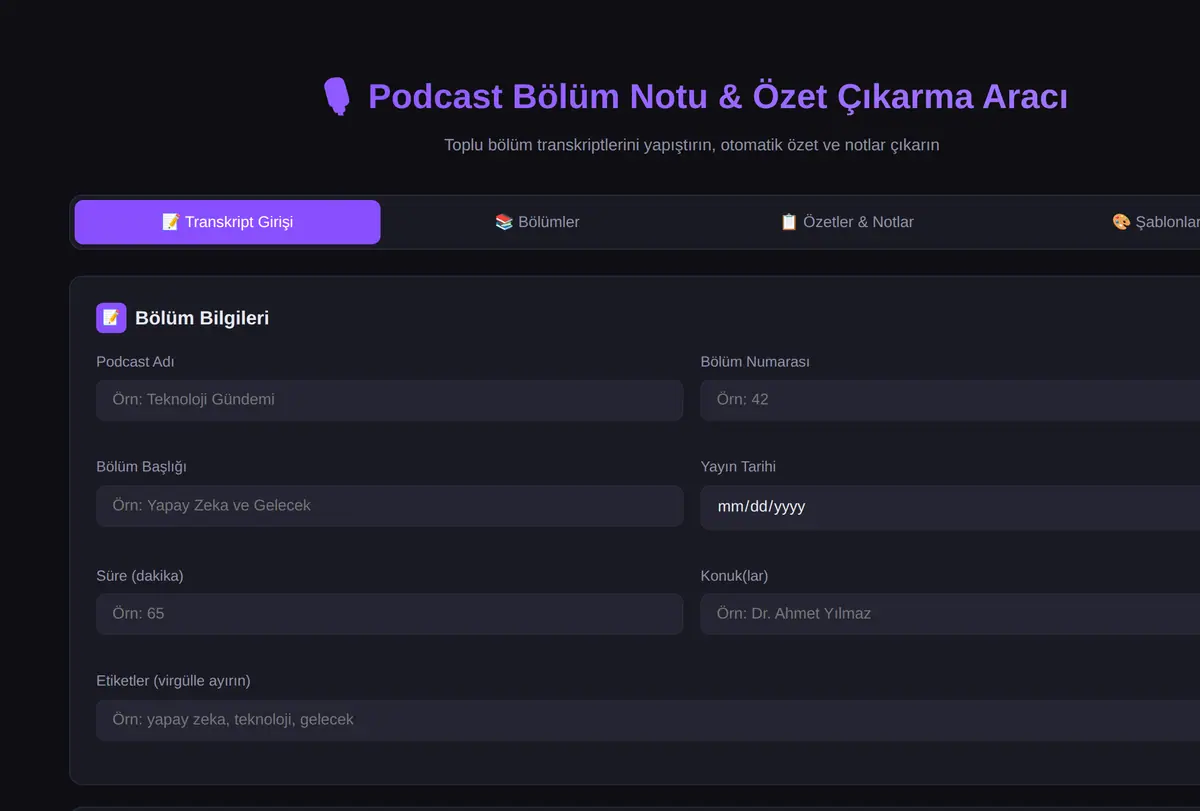Click the Etiketler tags input field
The image size is (1200, 811).
click(648, 720)
